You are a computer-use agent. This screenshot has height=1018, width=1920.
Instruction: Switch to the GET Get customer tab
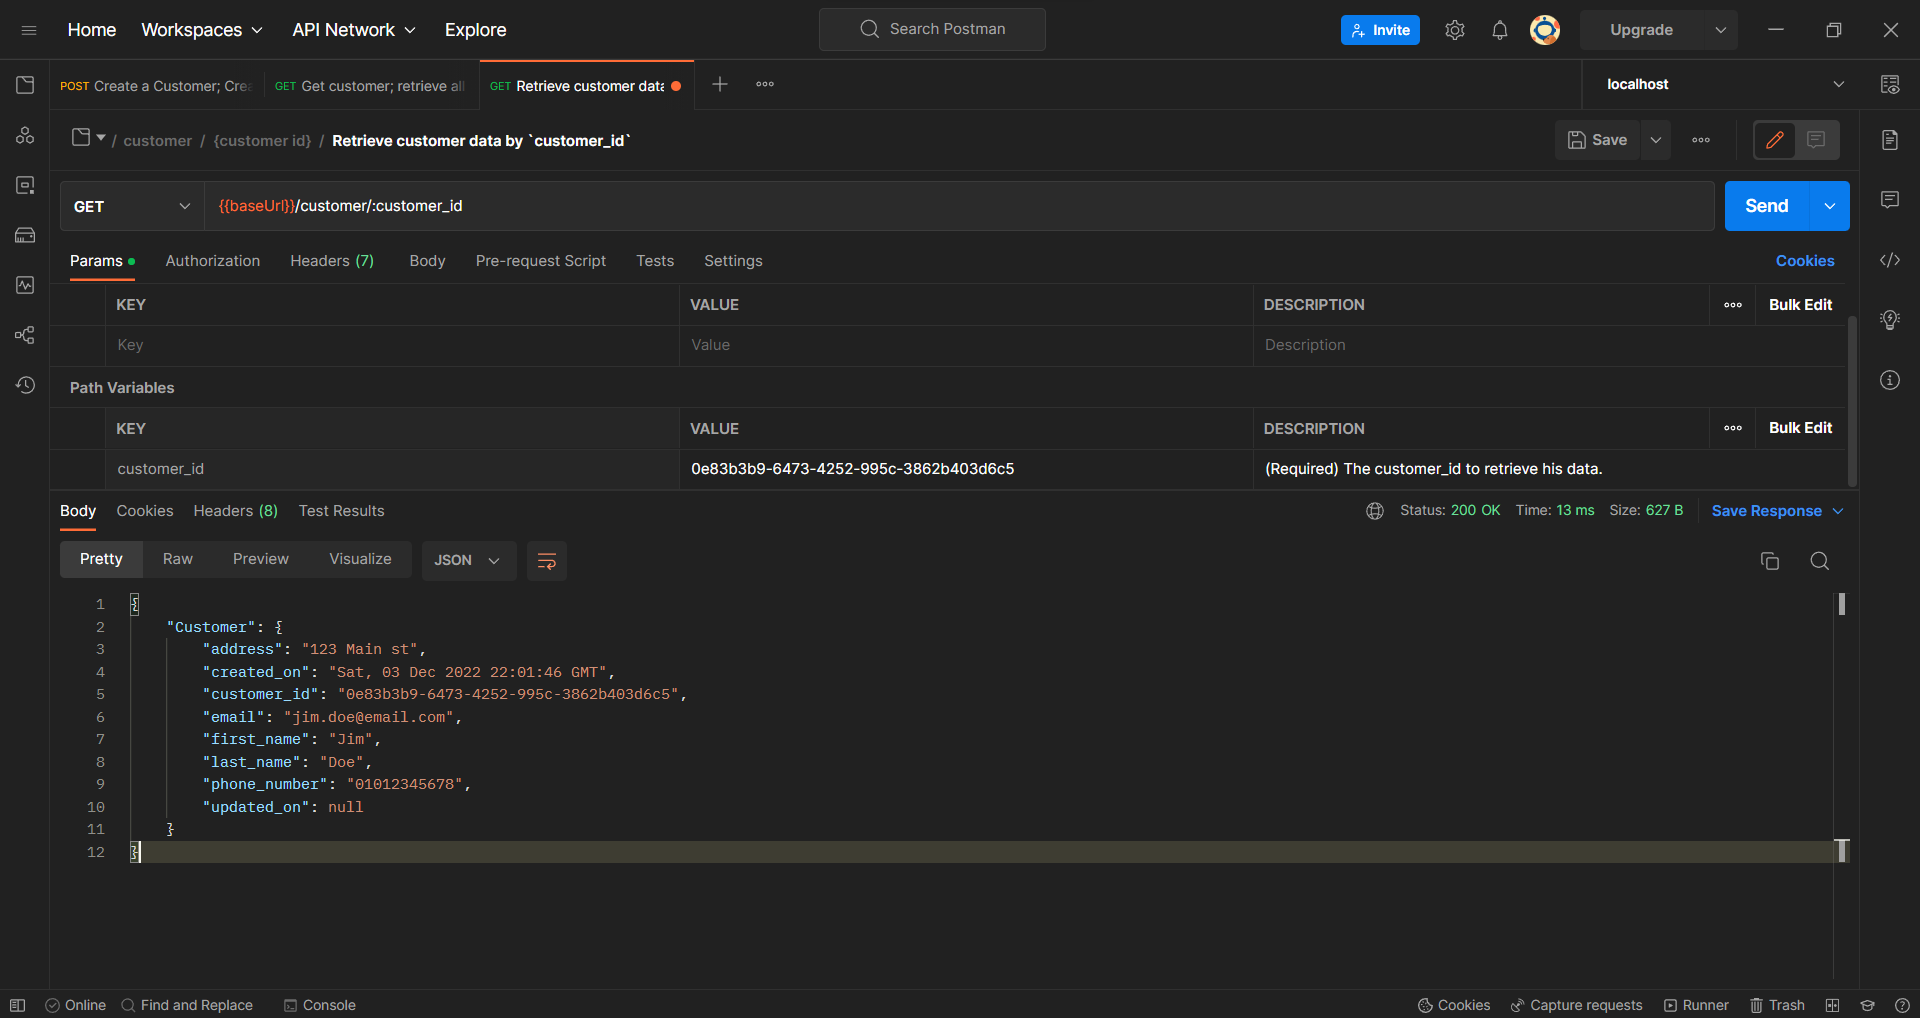point(370,86)
